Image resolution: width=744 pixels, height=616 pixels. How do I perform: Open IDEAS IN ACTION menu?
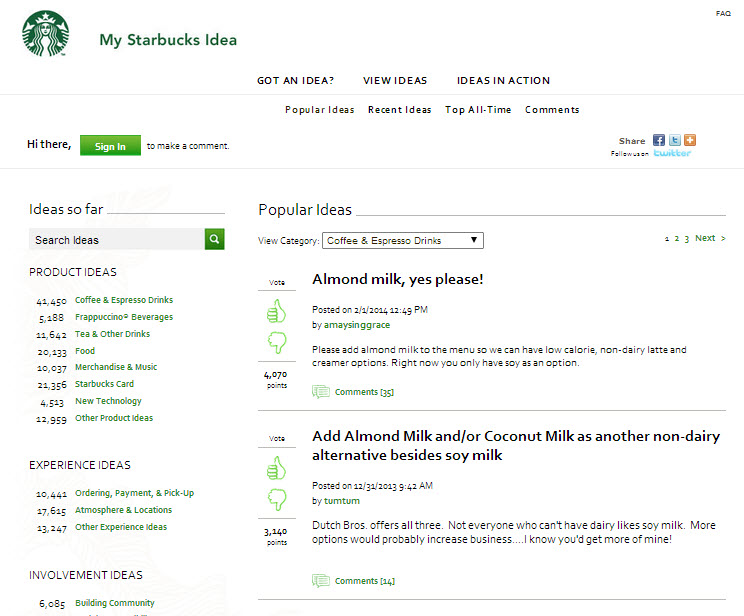[x=503, y=81]
